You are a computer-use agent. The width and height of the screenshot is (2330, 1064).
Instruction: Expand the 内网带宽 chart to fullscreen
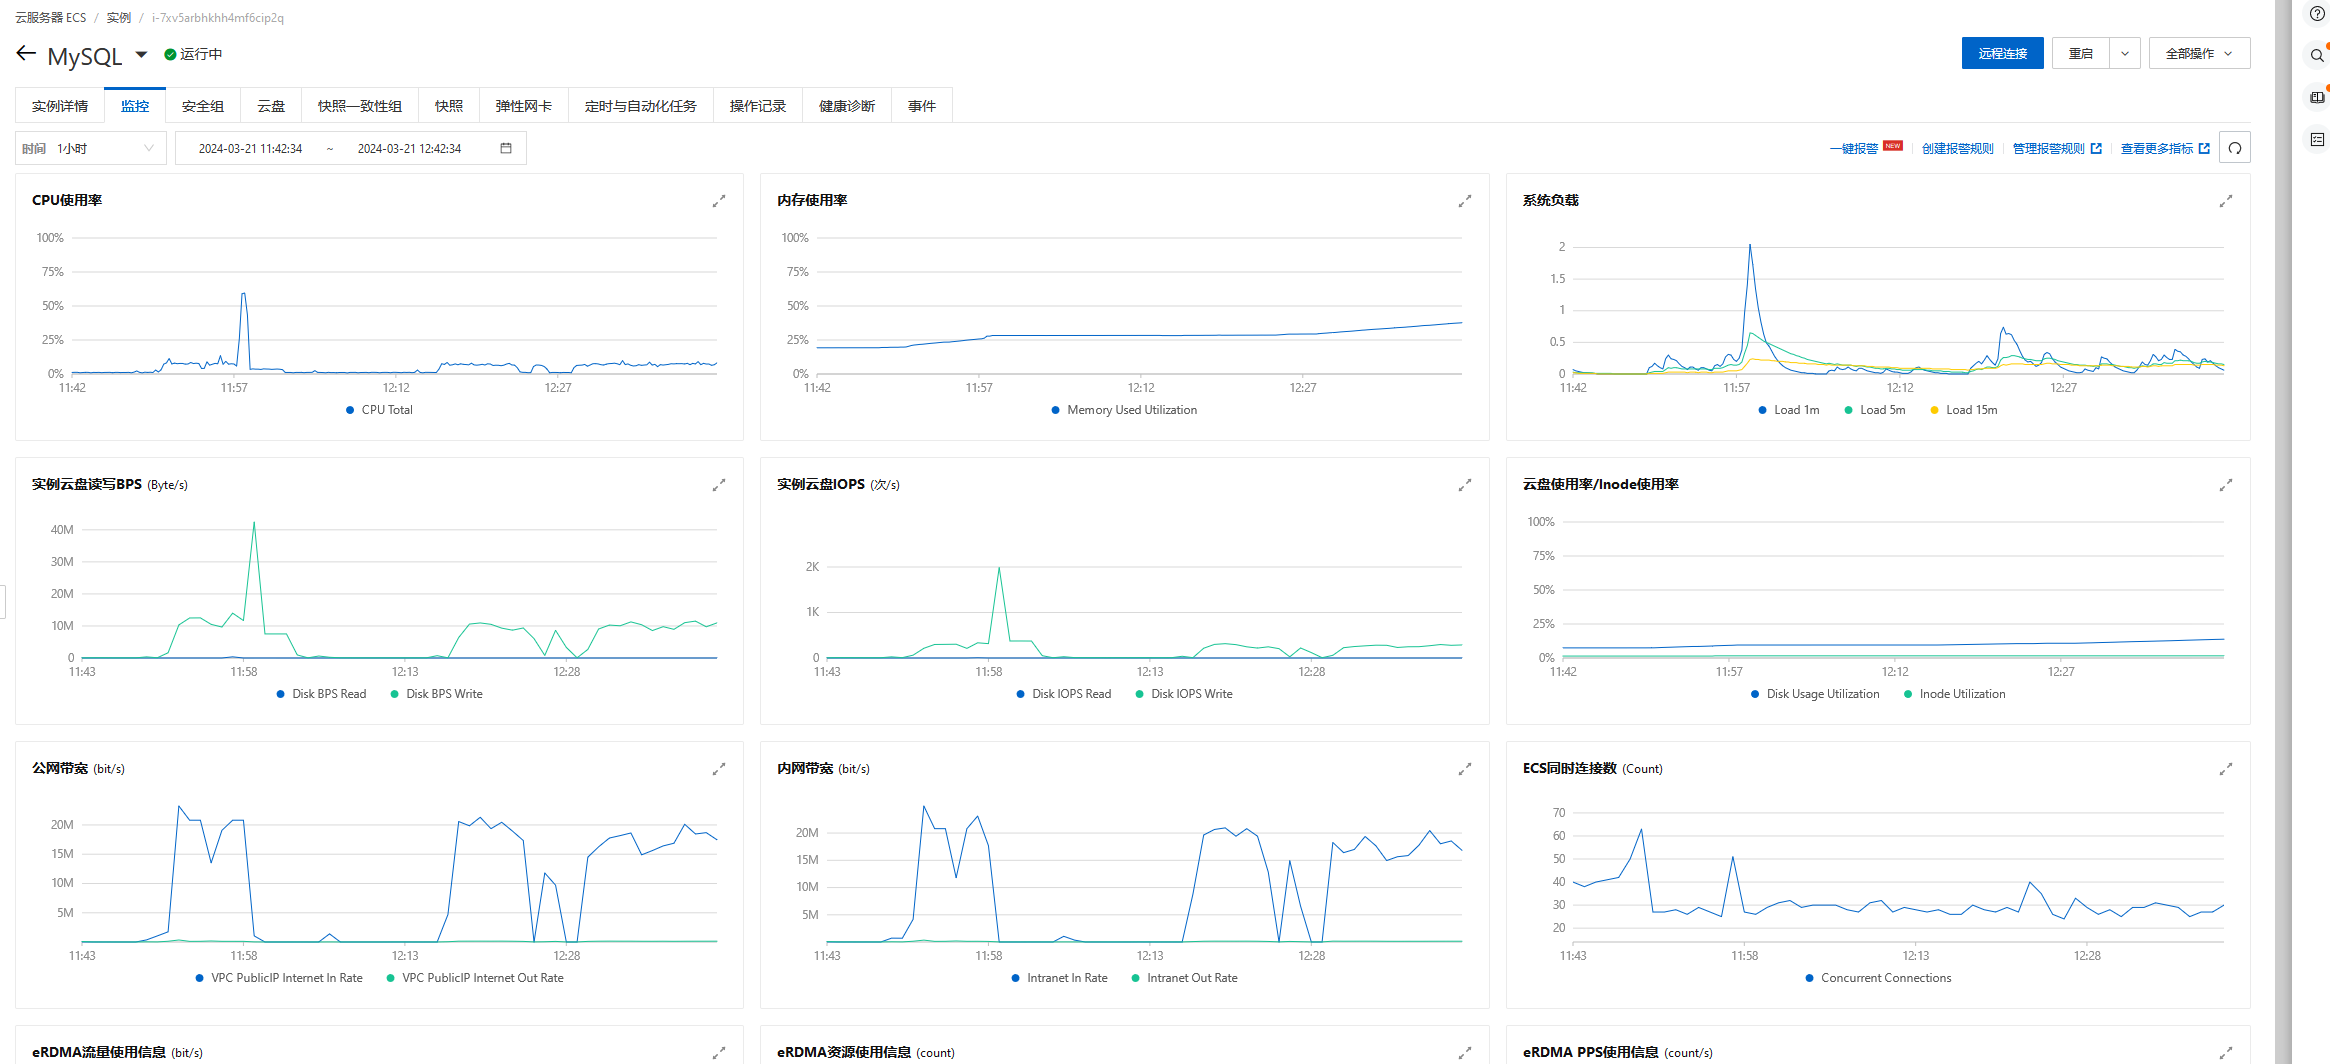[1464, 769]
